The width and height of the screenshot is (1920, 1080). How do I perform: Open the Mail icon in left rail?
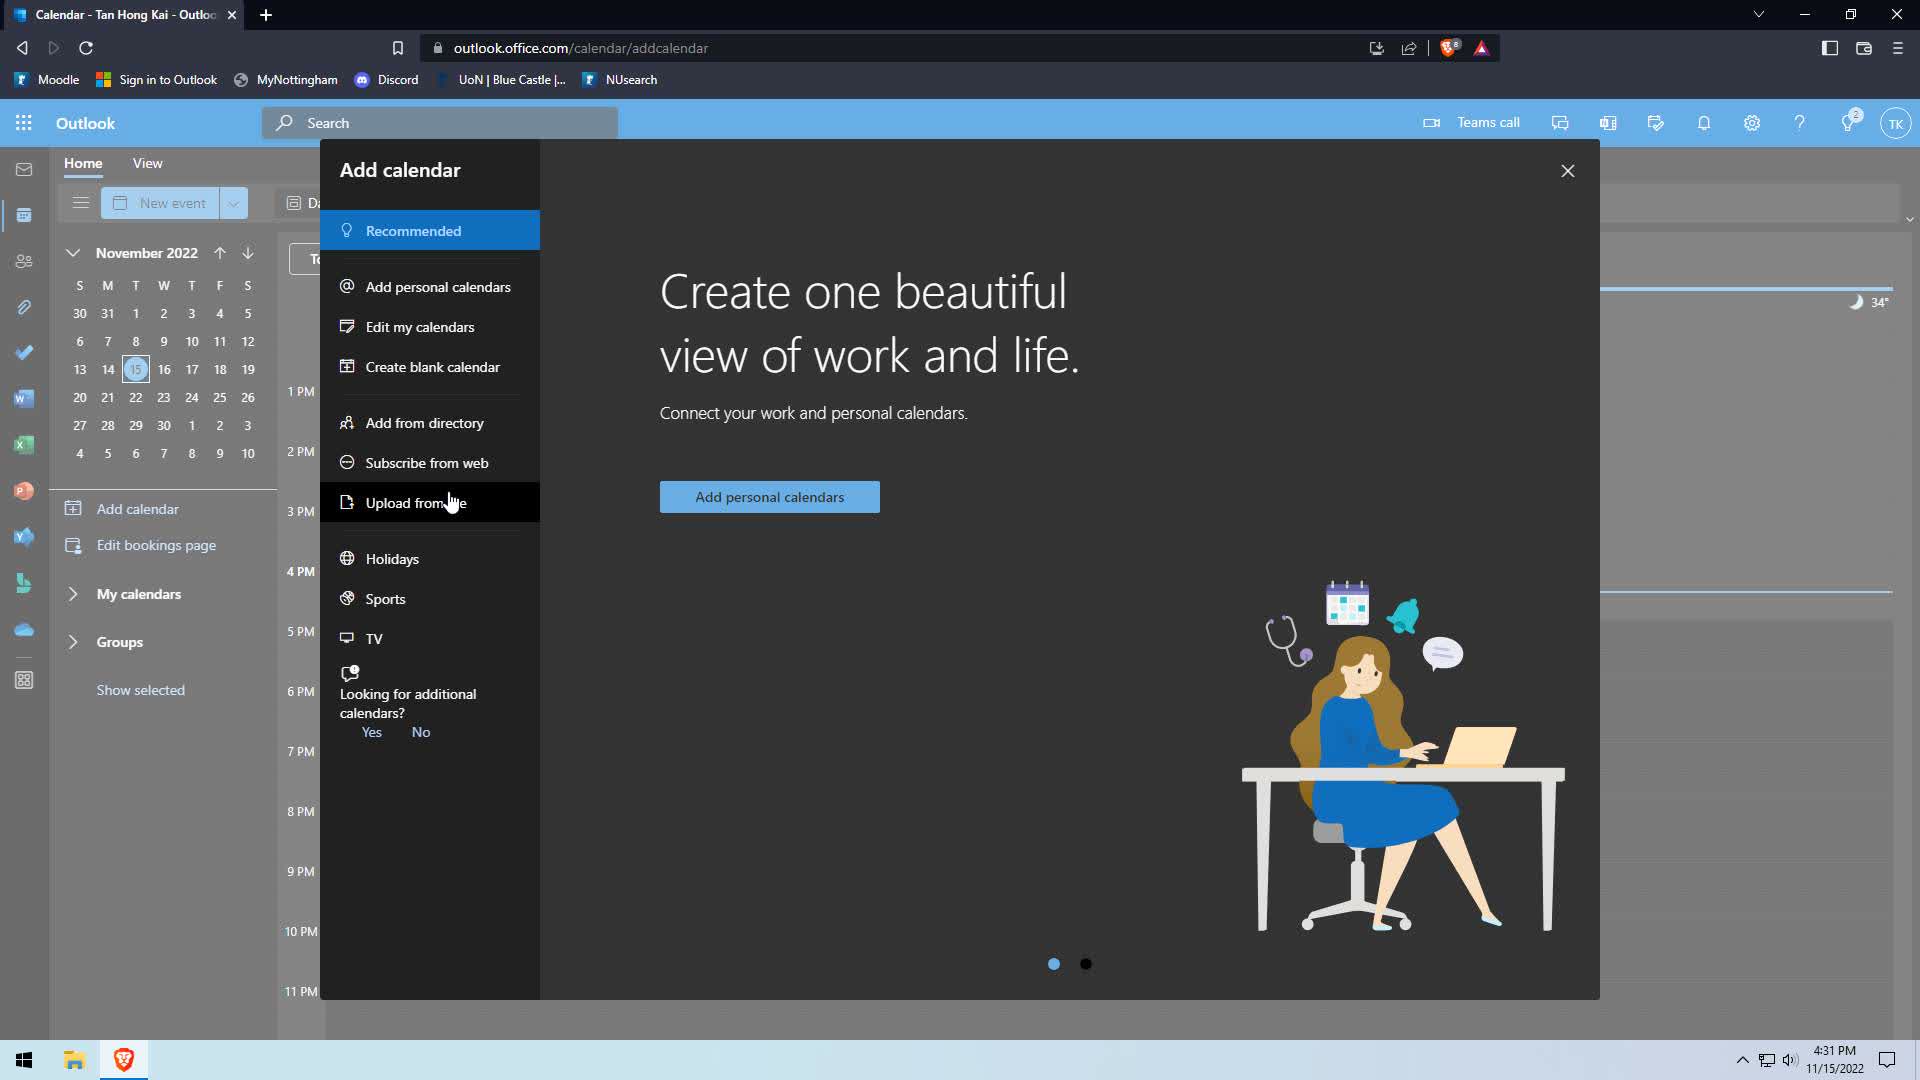(24, 170)
